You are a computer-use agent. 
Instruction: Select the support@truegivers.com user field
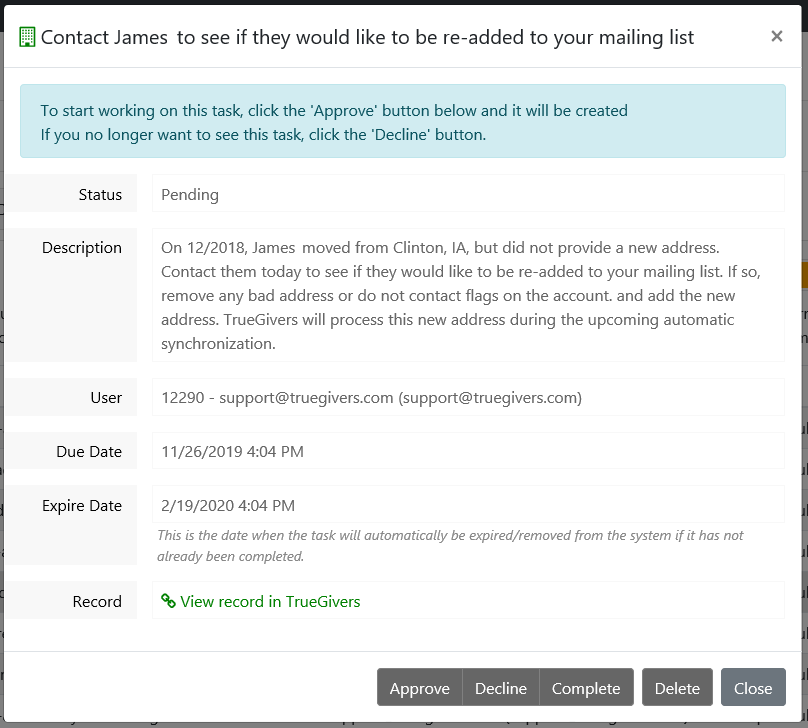tap(371, 398)
